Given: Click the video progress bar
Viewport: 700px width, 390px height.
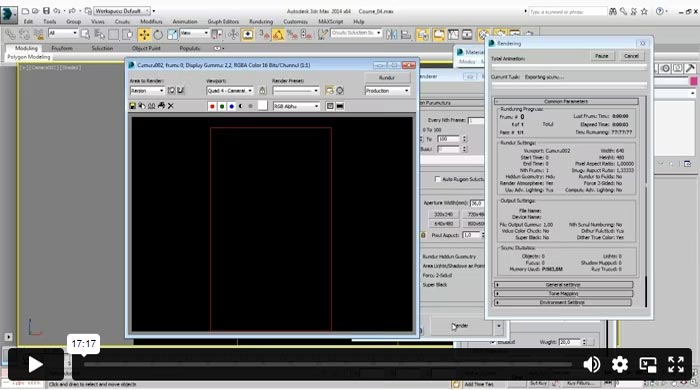Looking at the screenshot, I should click(328, 364).
